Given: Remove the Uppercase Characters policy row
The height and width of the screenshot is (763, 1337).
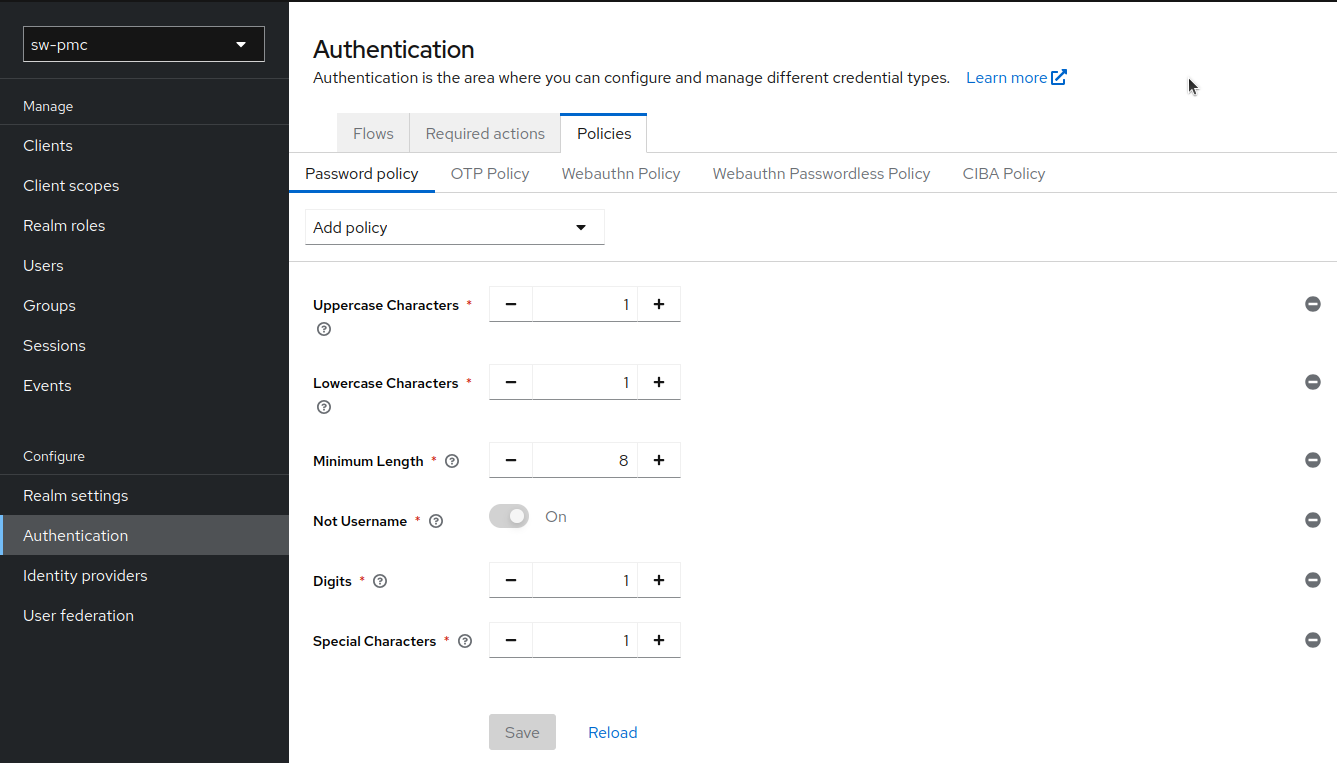Looking at the screenshot, I should click(x=1312, y=304).
